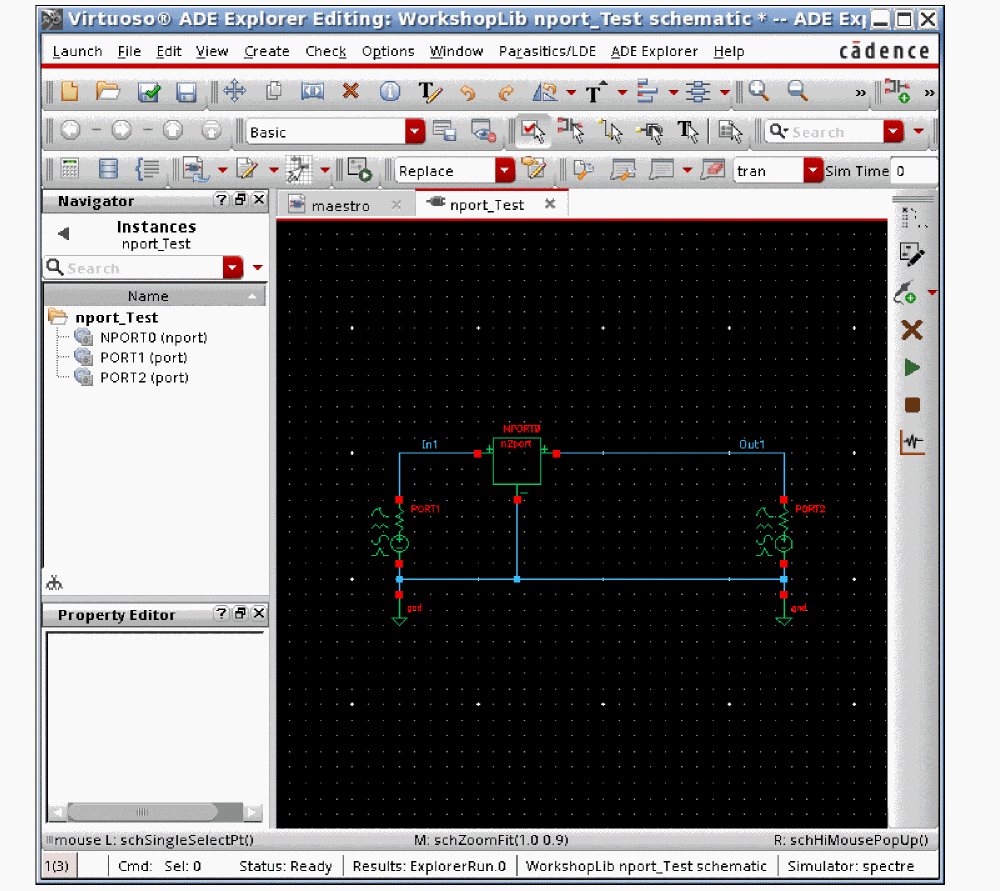Toggle the highlighted selection mode checkbox icon
The width and height of the screenshot is (1000, 891).
[531, 131]
